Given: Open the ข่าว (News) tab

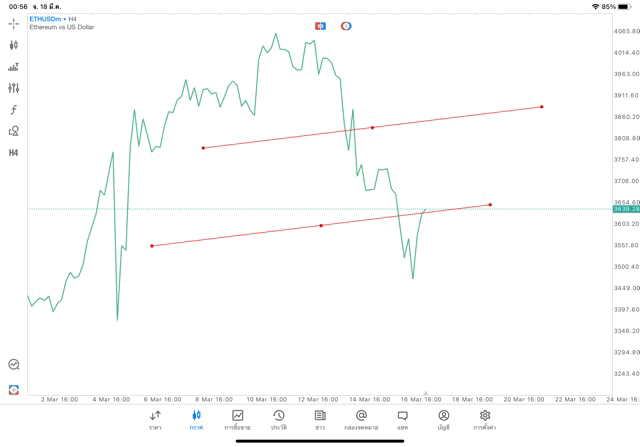Looking at the screenshot, I should tap(320, 419).
